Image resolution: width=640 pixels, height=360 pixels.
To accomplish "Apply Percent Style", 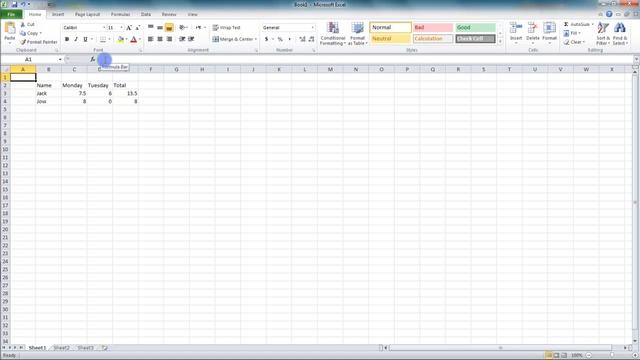I will [280, 39].
